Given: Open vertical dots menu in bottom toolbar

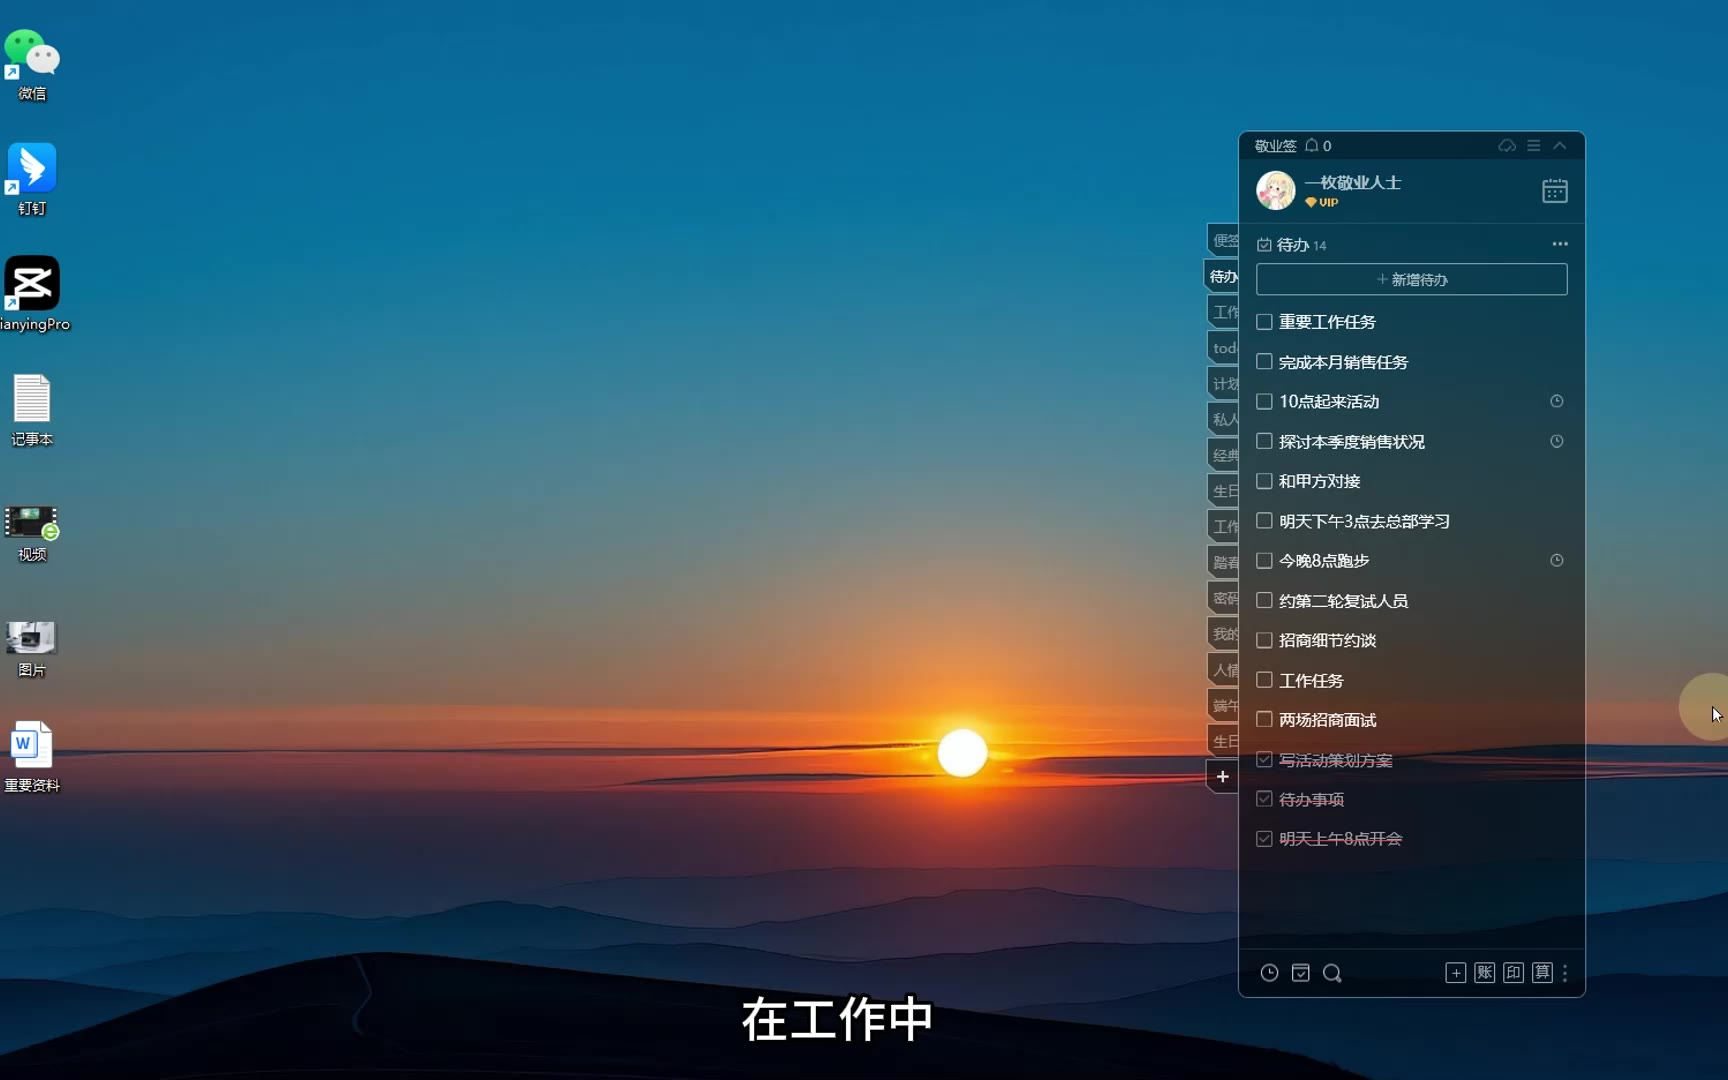Looking at the screenshot, I should [x=1565, y=973].
